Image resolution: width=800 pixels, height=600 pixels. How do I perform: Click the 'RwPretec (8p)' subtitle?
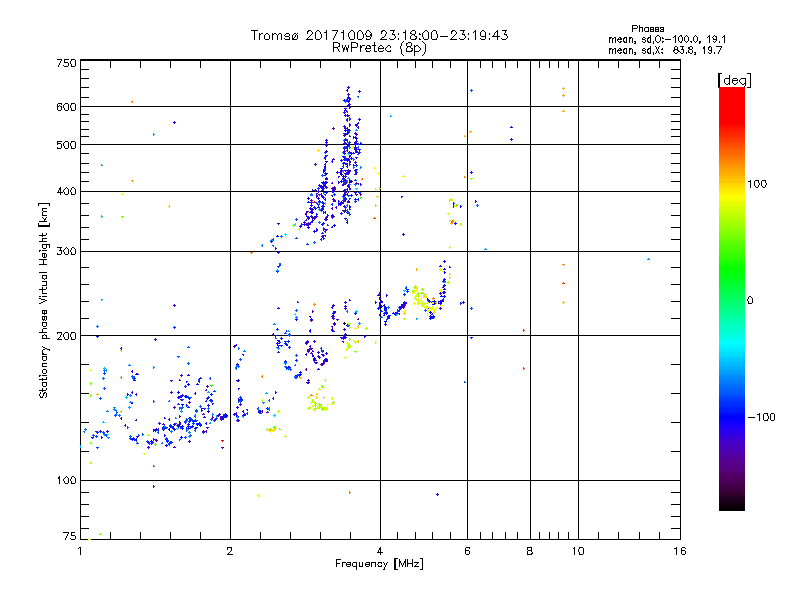(x=379, y=48)
